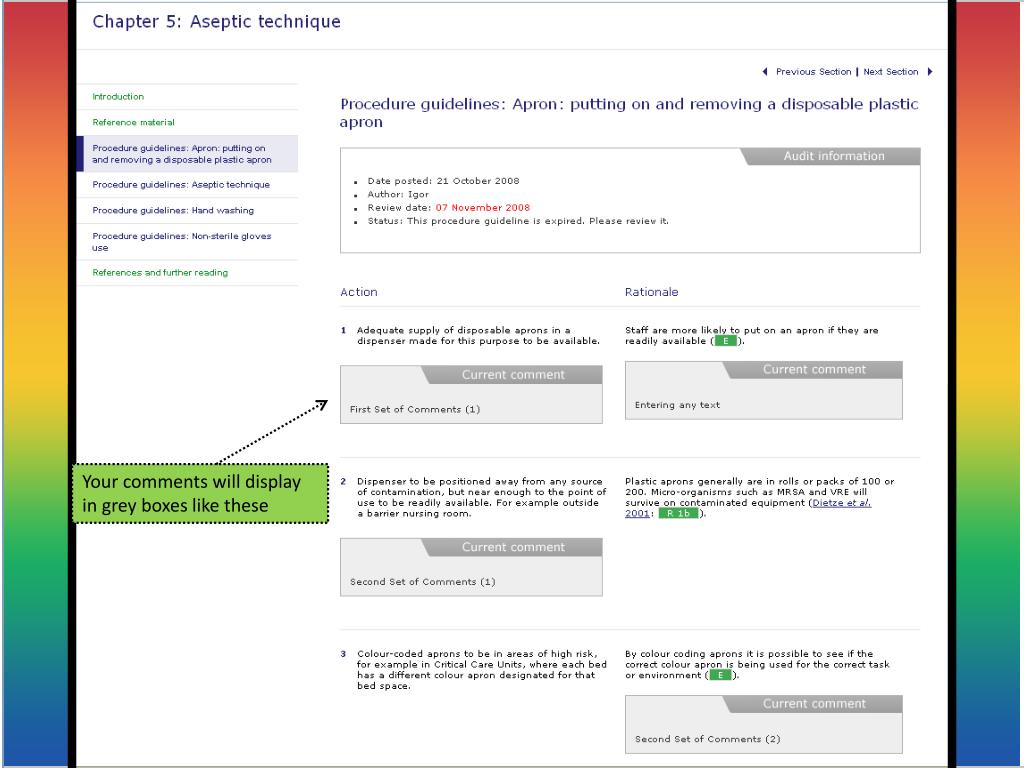Viewport: 1024px width, 768px height.
Task: Click the First Set of Comments (1) box
Action: point(472,394)
